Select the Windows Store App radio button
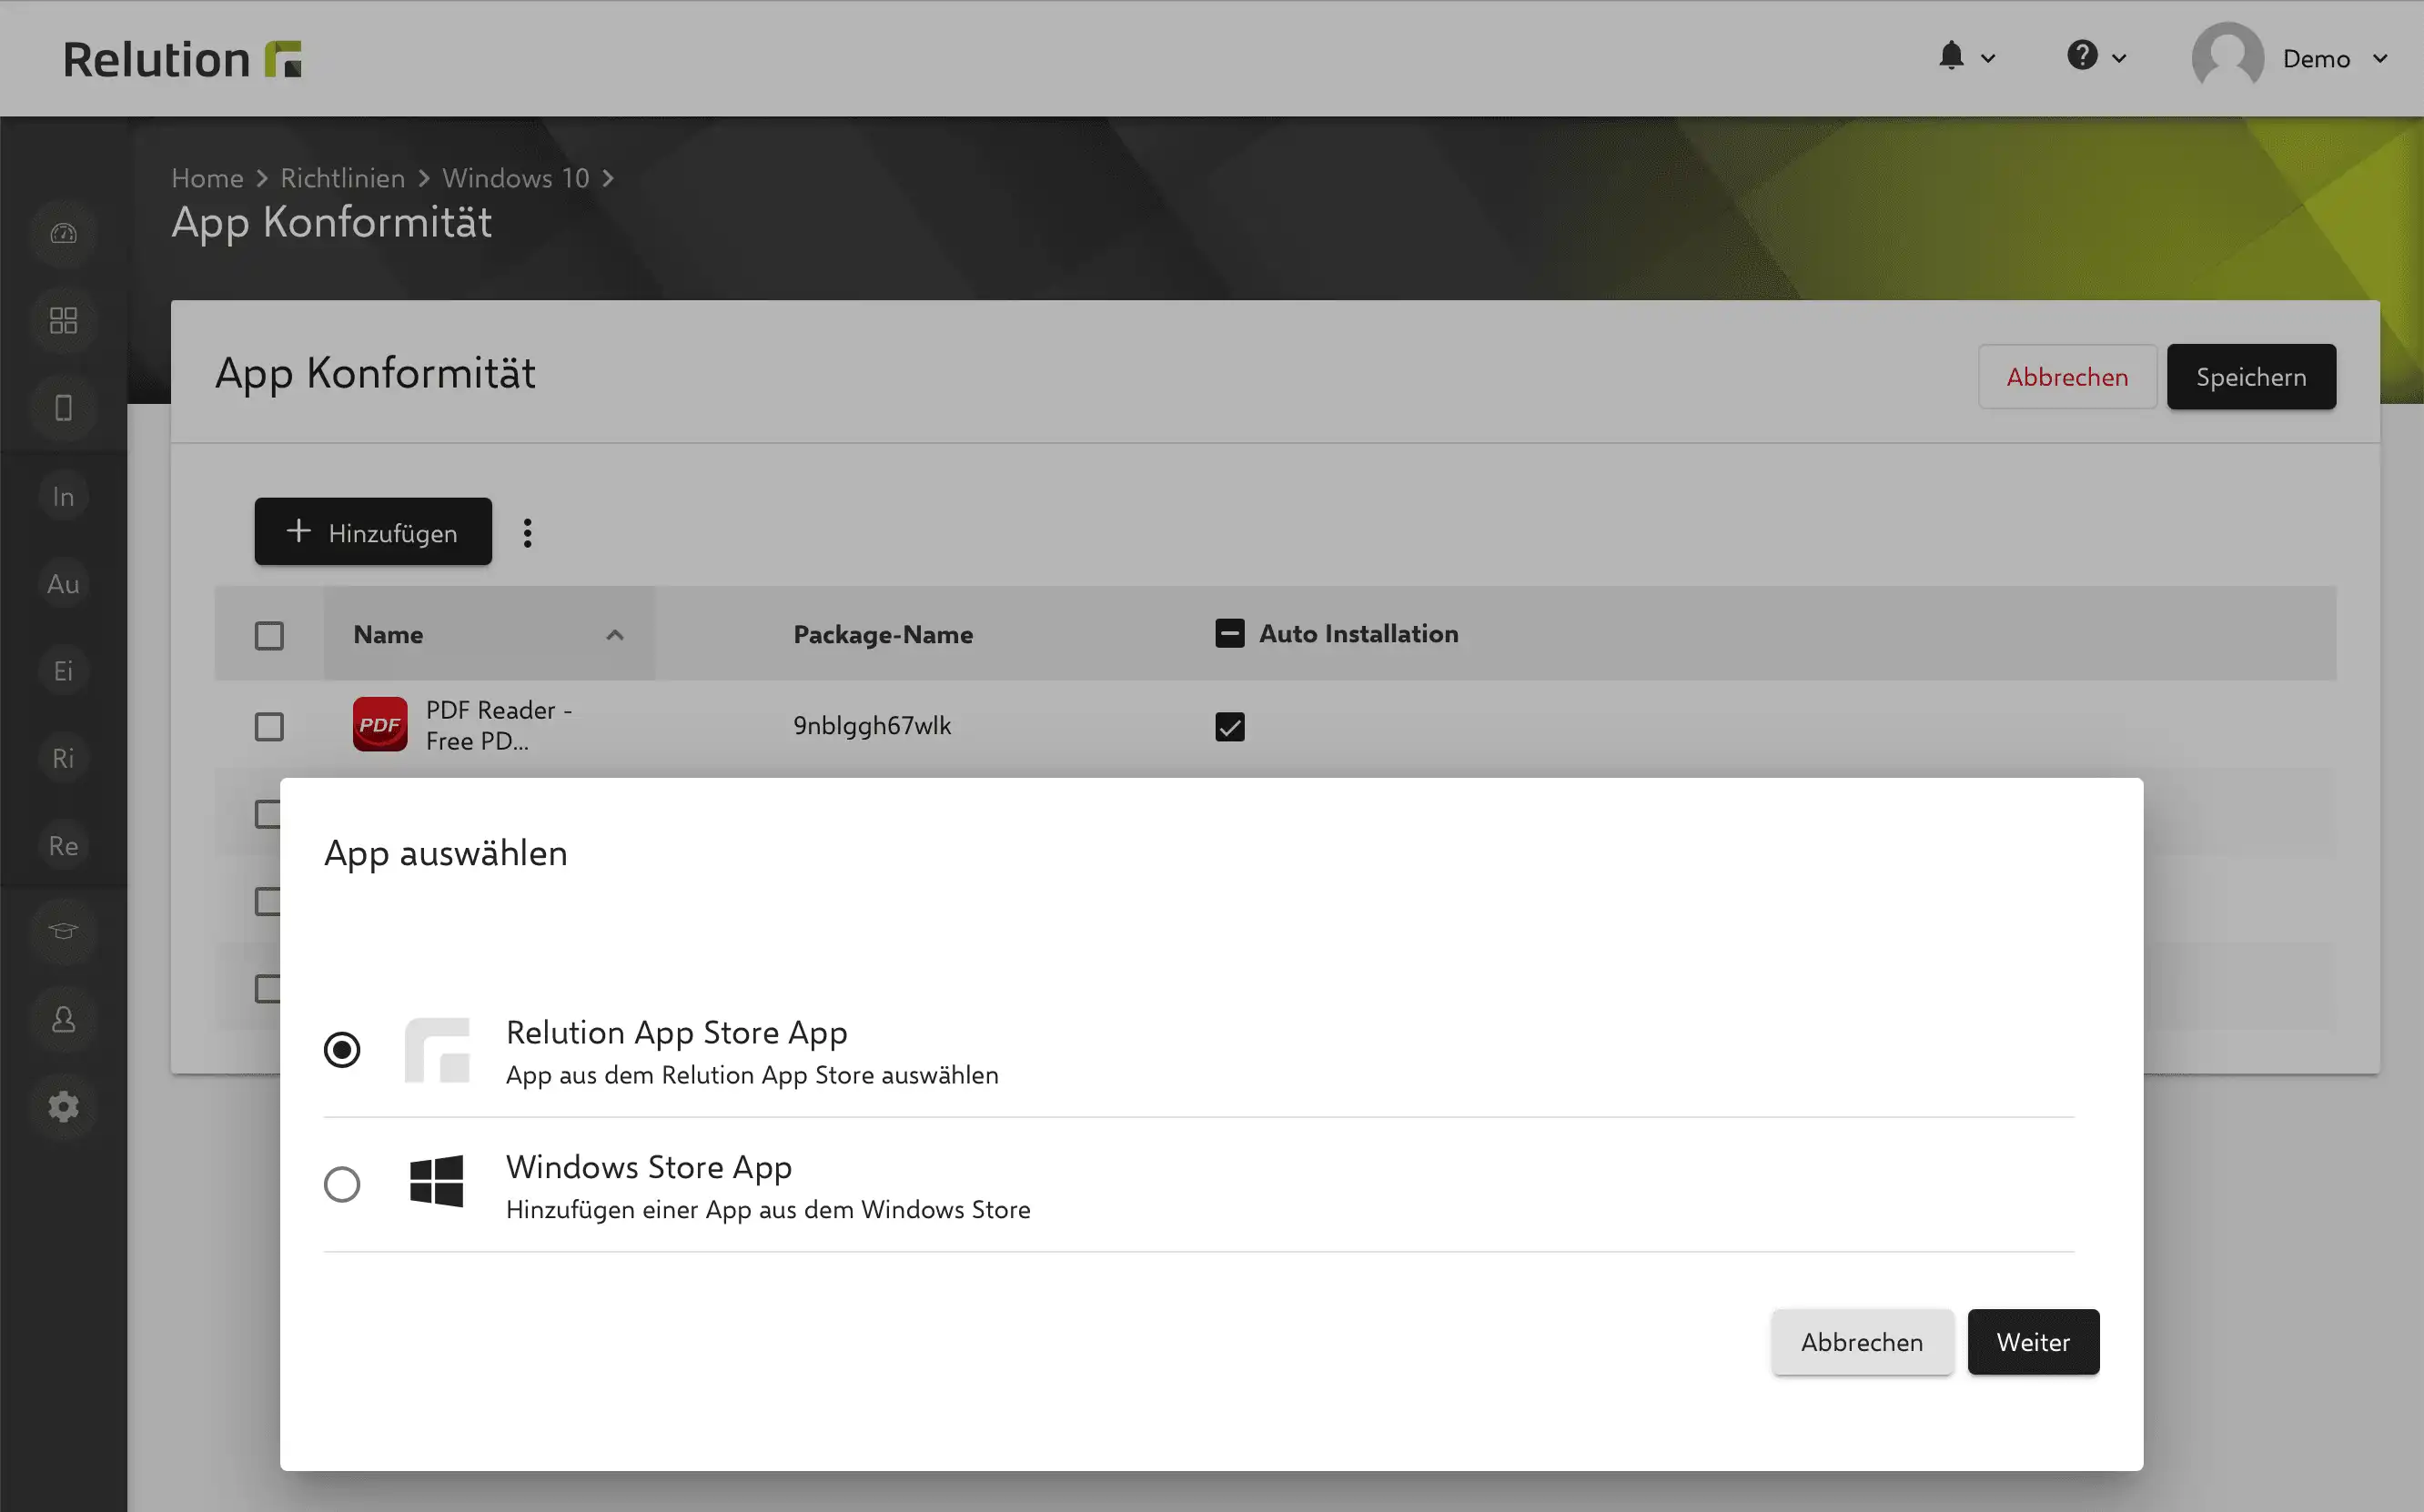 click(342, 1184)
